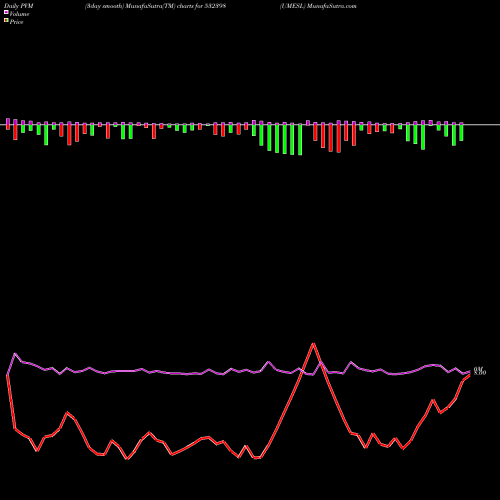Click the Price legend color swatch

[x=6, y=21]
